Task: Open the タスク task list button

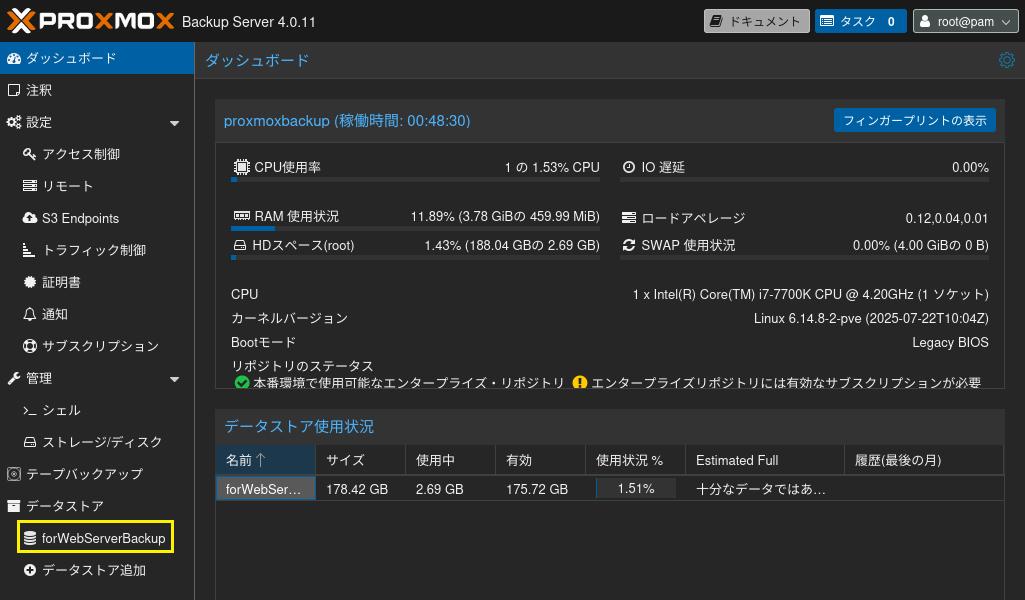Action: pos(860,21)
